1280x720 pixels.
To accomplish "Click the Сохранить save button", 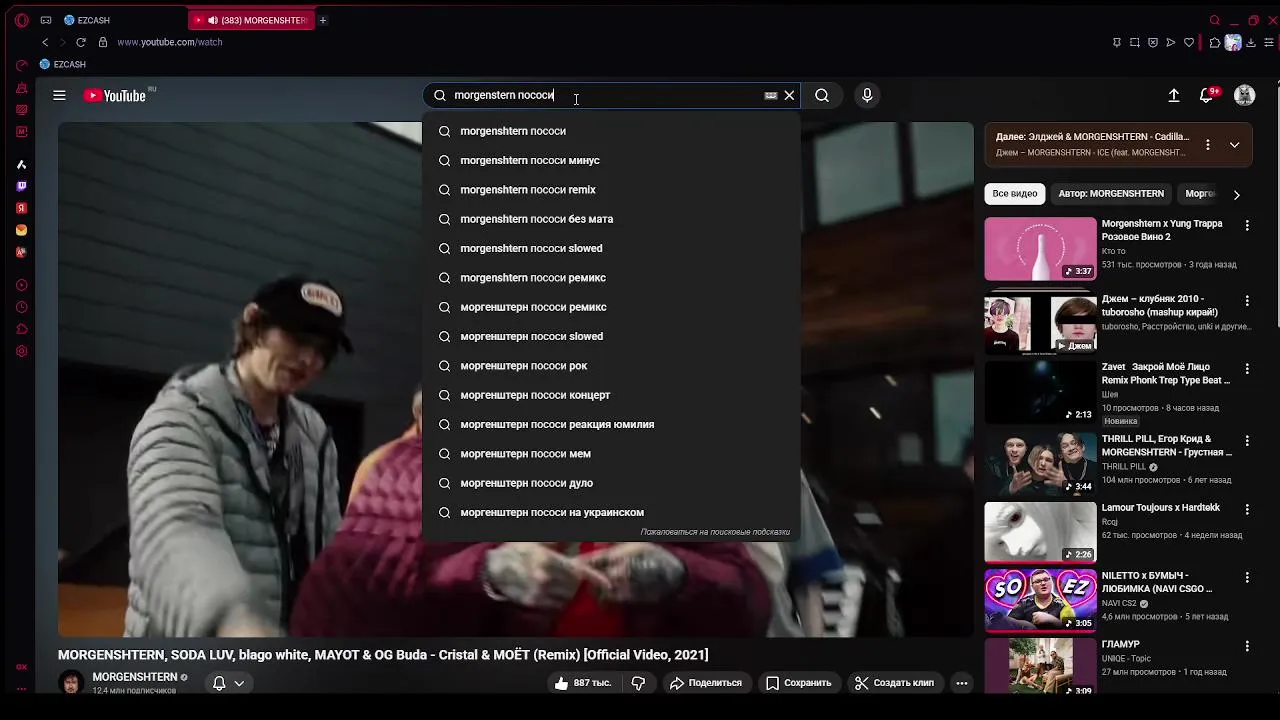I will [798, 683].
